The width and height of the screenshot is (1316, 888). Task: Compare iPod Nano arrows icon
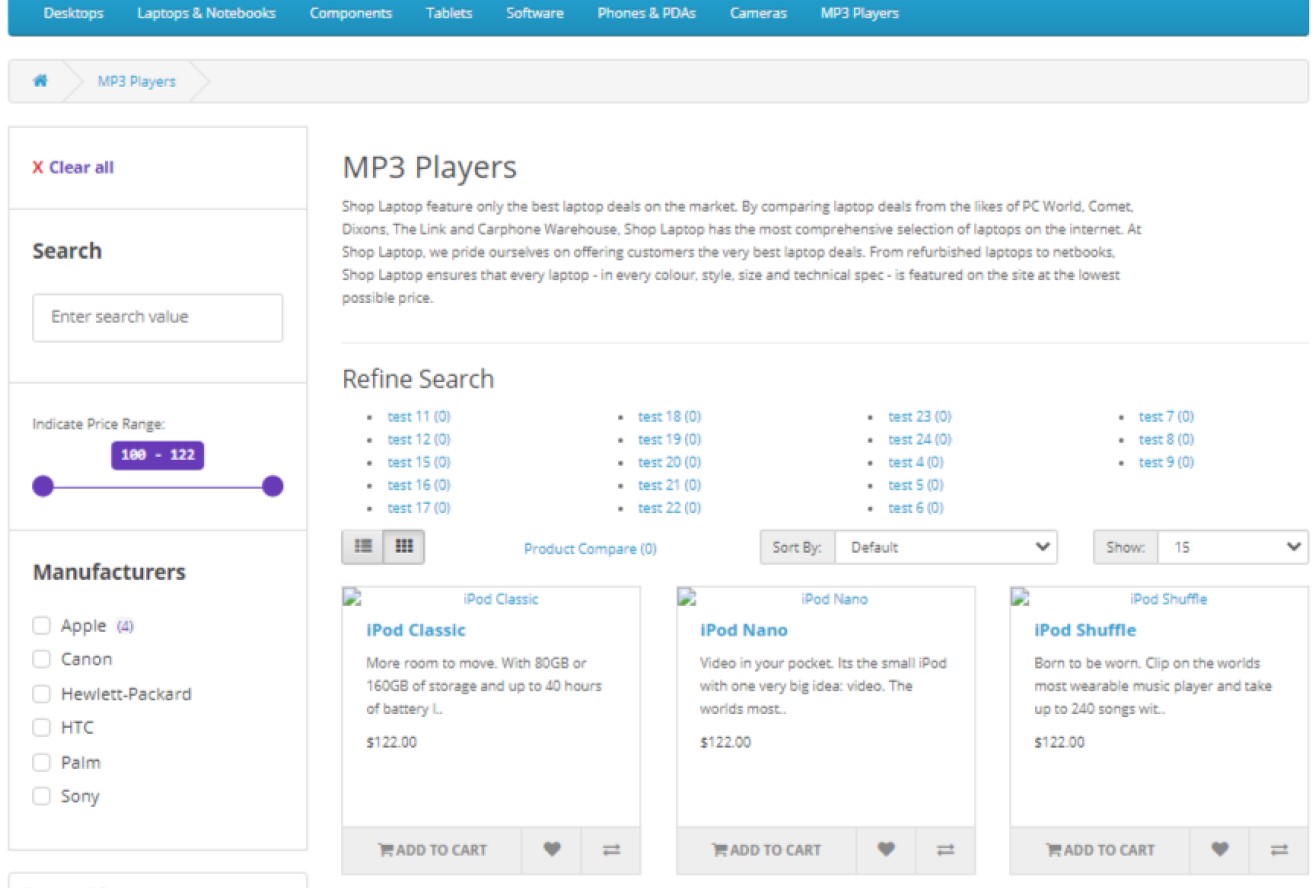pyautogui.click(x=945, y=850)
